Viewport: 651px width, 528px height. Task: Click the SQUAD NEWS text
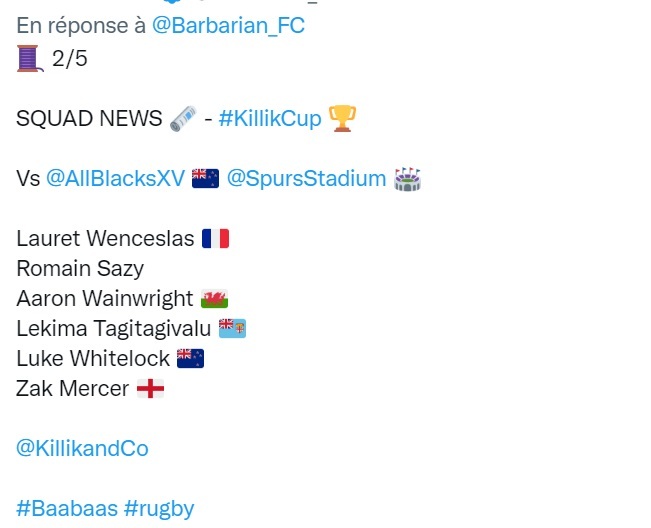[88, 119]
